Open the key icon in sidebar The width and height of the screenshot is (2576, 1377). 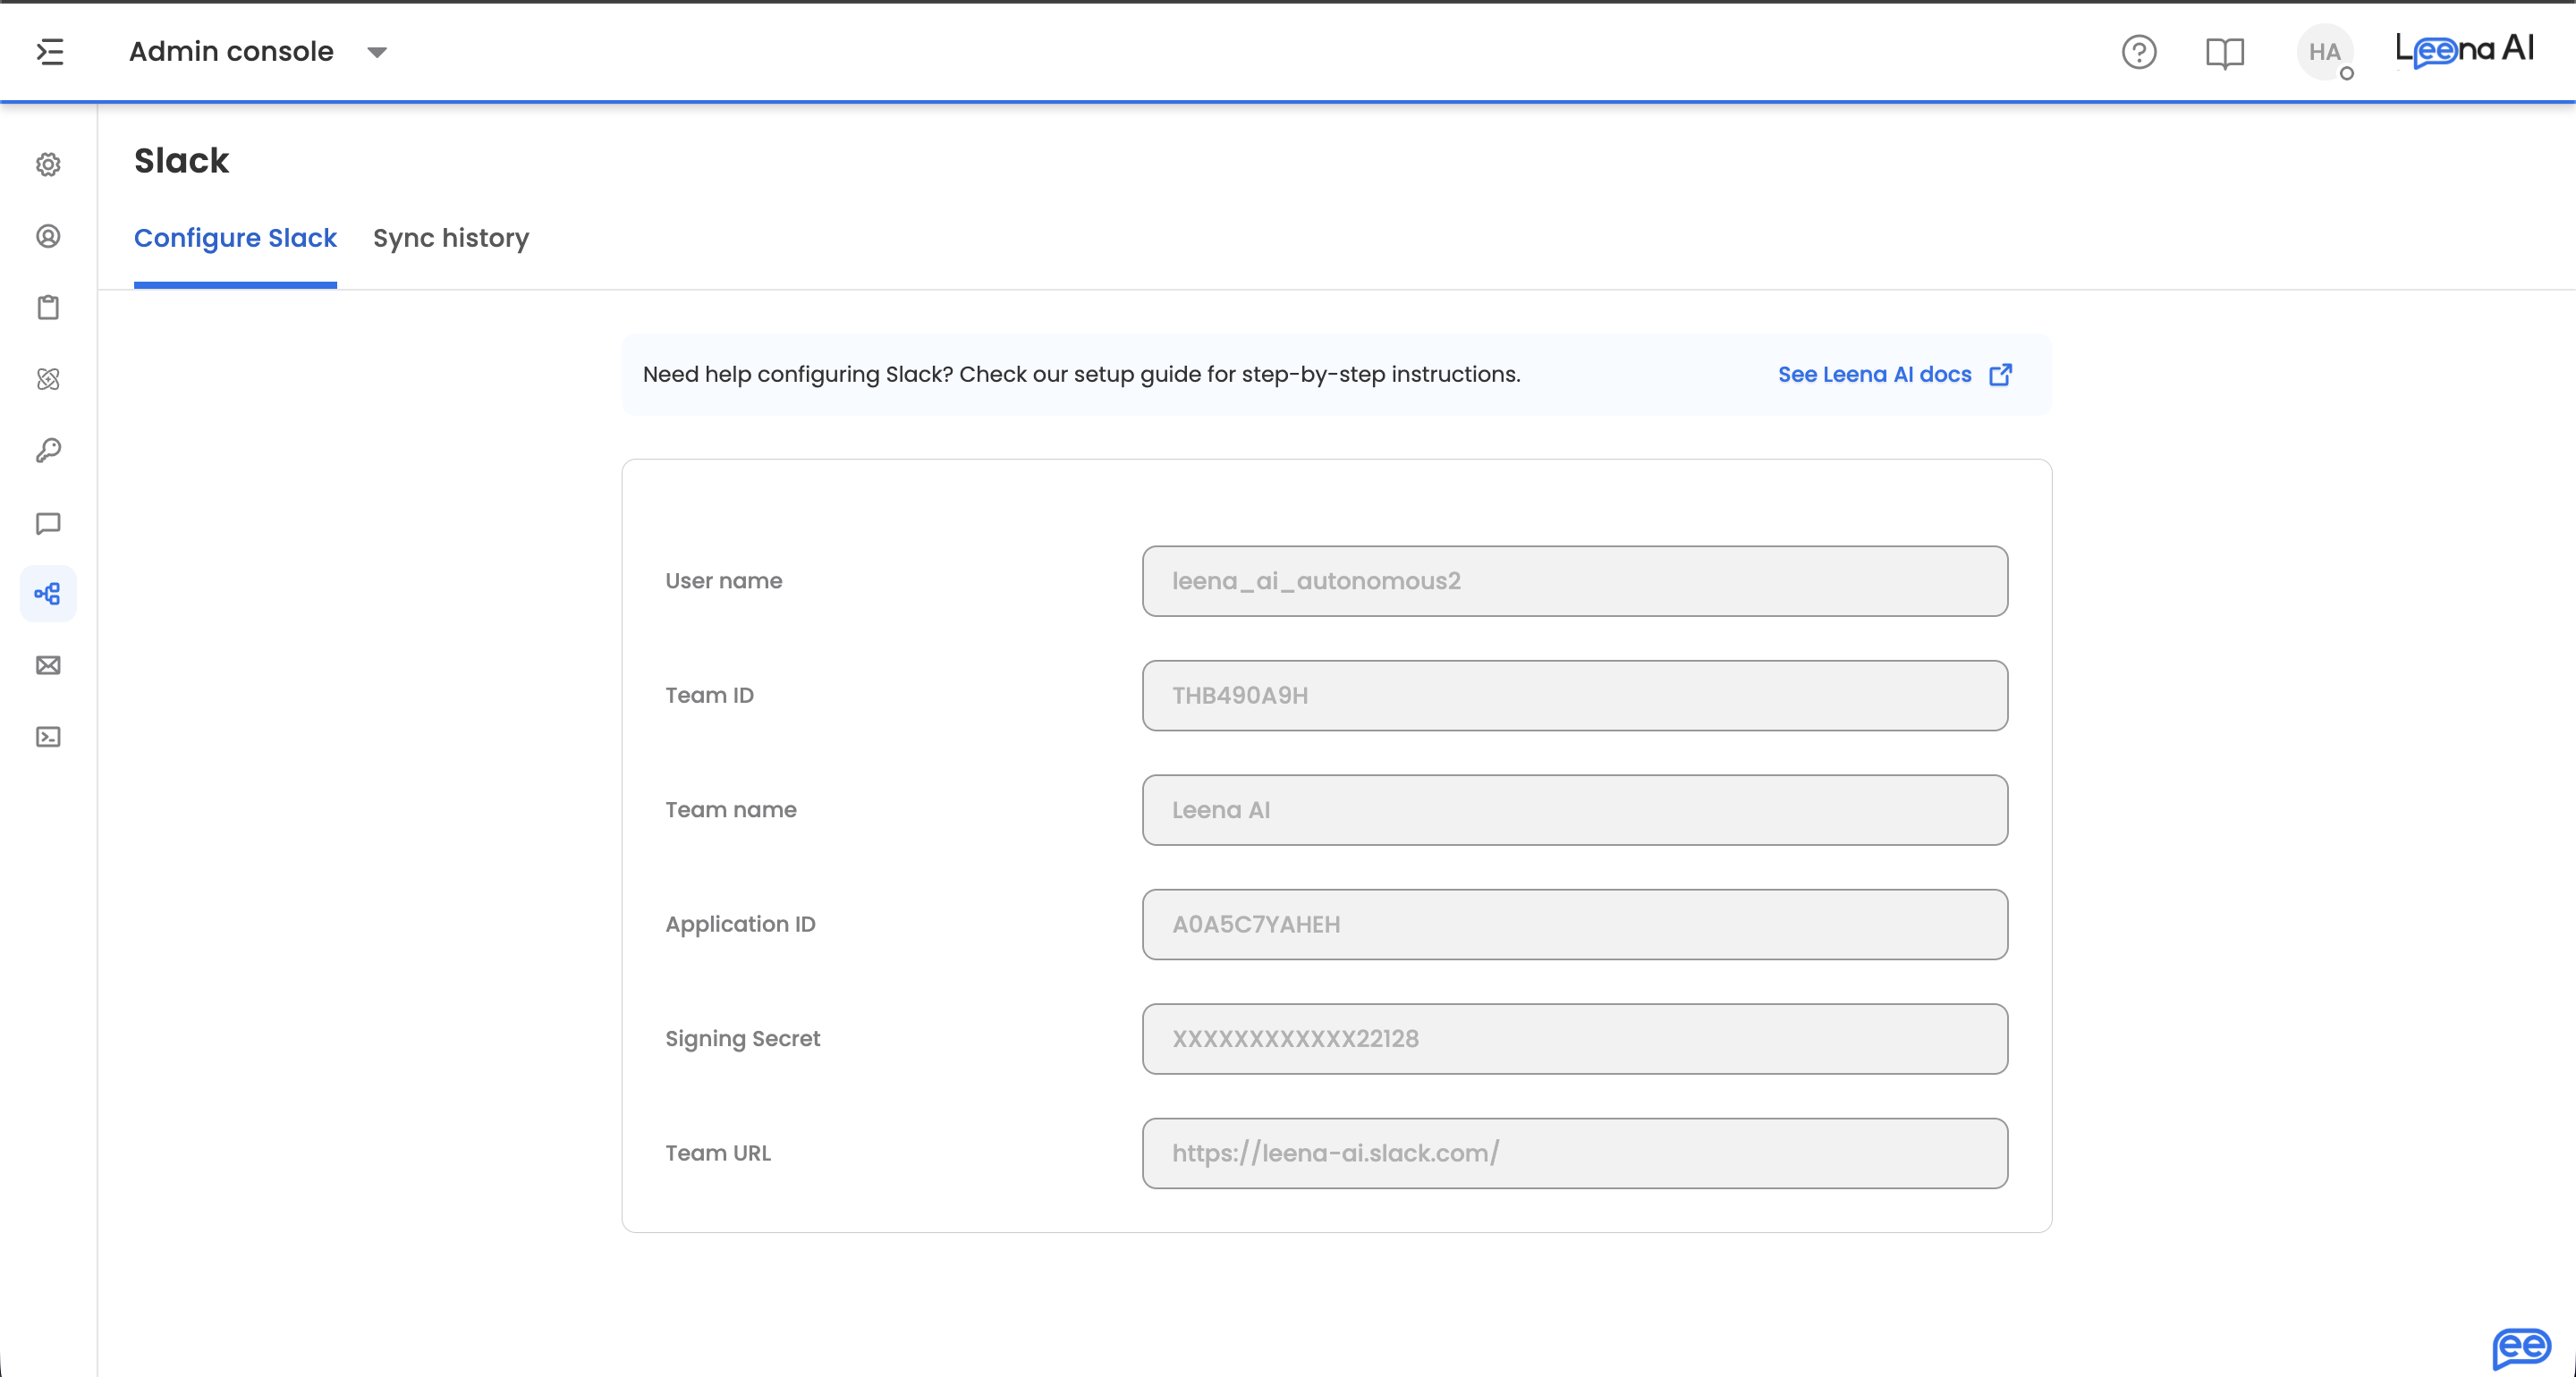48,451
